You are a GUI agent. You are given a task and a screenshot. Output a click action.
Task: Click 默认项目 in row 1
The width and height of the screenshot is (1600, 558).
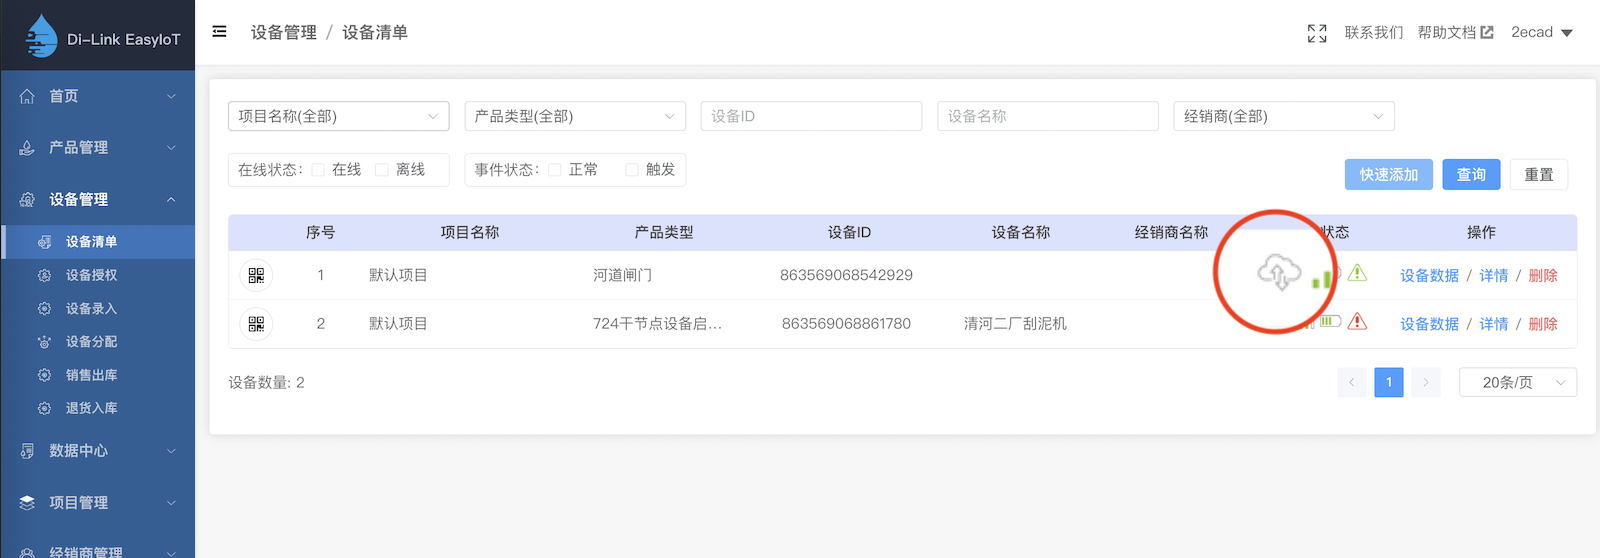coord(398,275)
